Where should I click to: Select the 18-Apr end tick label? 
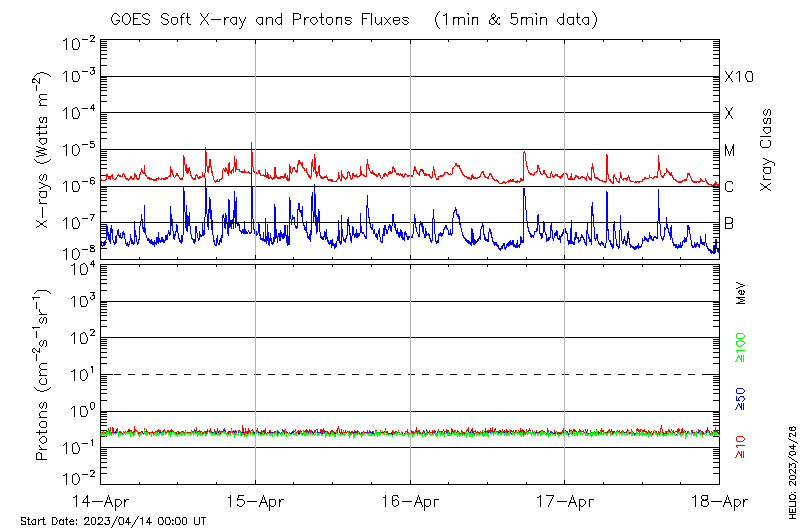pyautogui.click(x=718, y=502)
